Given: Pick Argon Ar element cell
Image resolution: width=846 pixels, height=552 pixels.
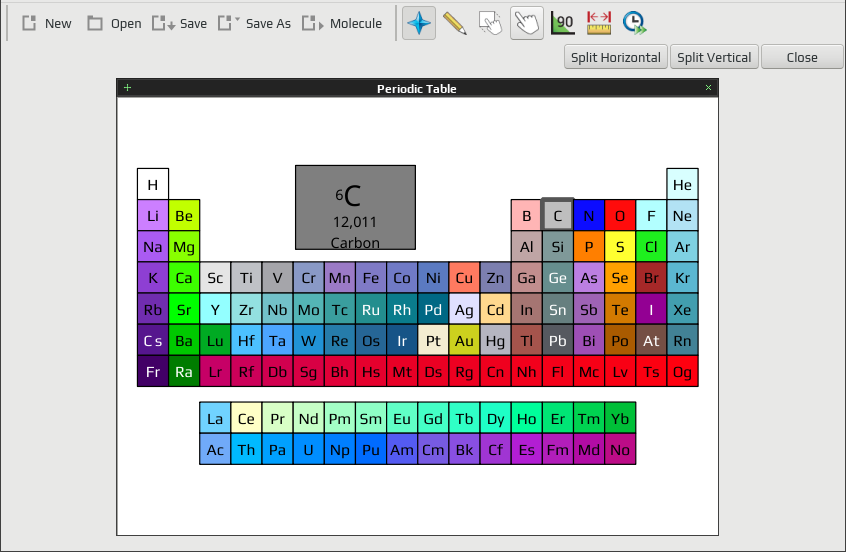Looking at the screenshot, I should [683, 247].
